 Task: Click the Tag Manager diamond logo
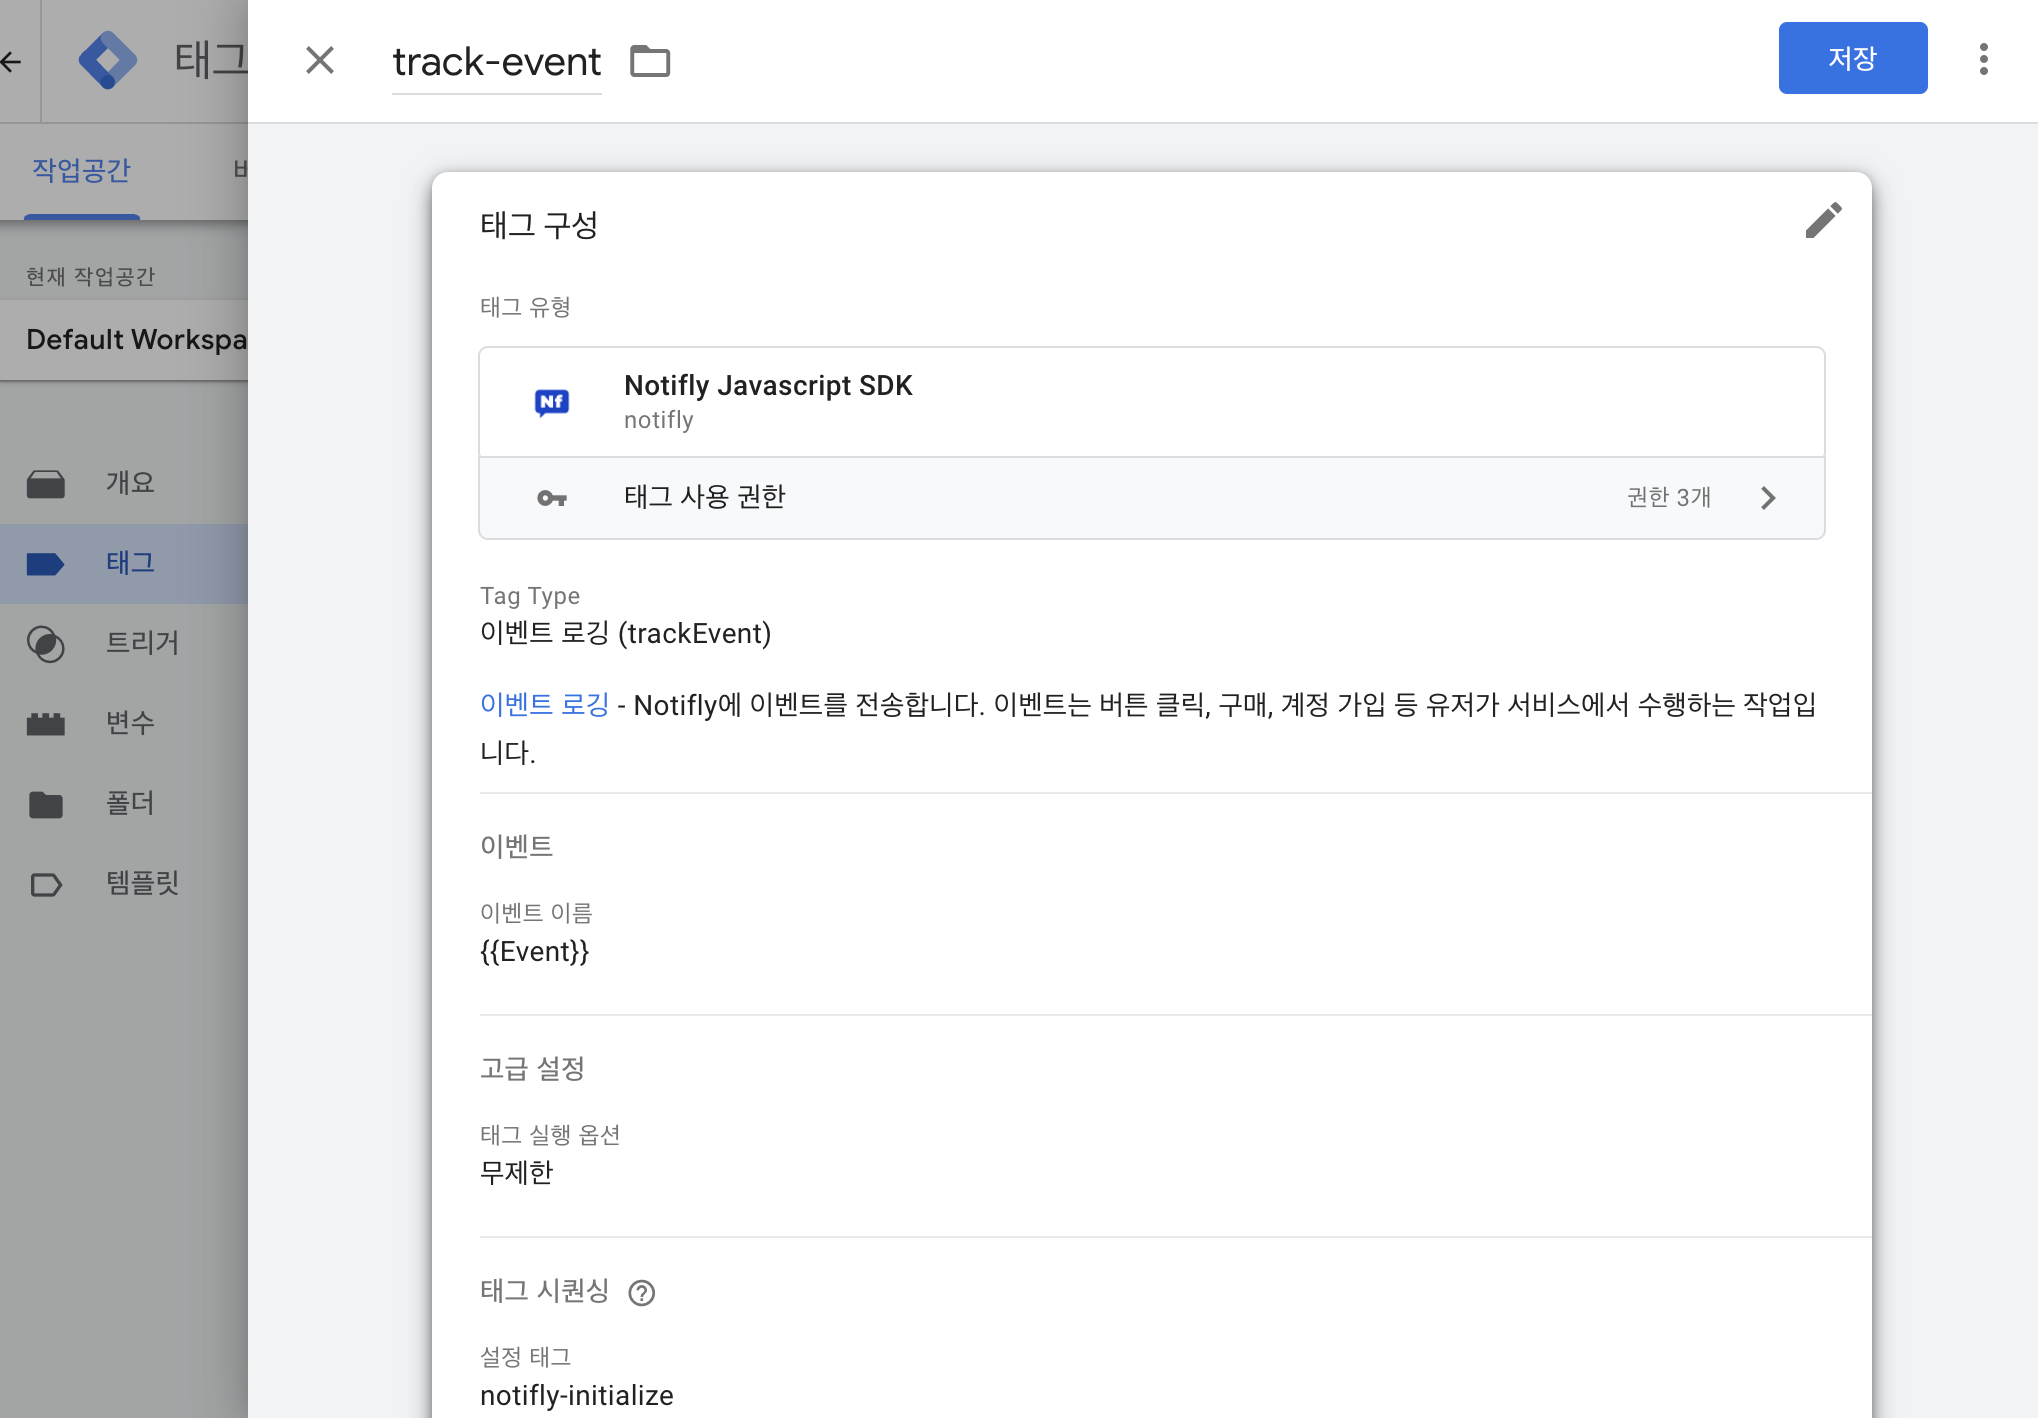point(110,59)
